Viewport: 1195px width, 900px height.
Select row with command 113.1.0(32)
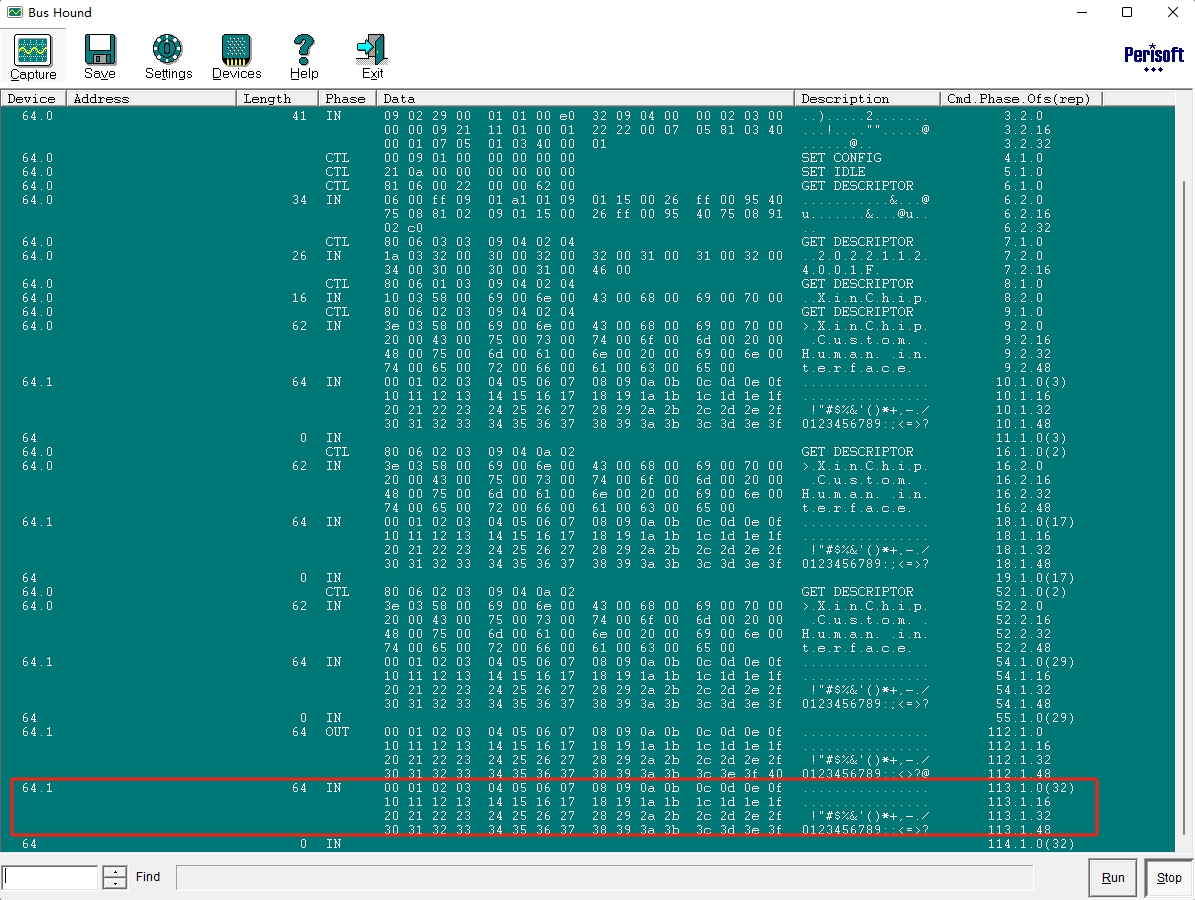(x=587, y=788)
